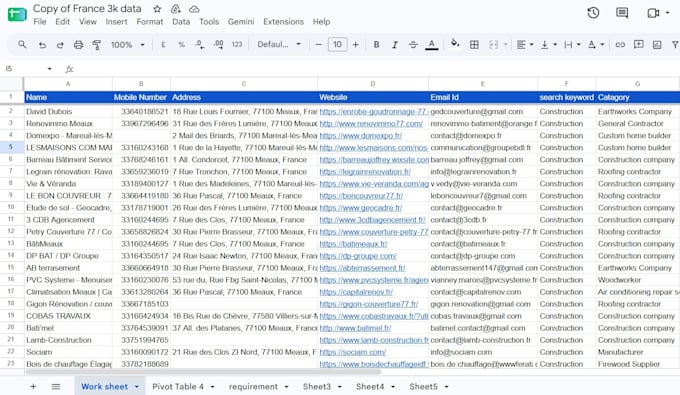Insert a link with chain icon
This screenshot has height=395, width=680.
coord(620,45)
